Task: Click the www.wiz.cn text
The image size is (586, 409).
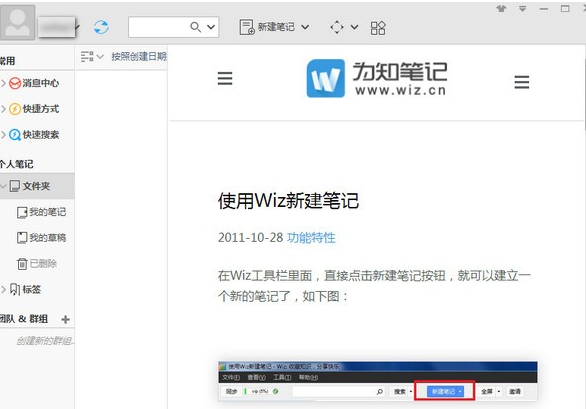Action: pos(400,90)
